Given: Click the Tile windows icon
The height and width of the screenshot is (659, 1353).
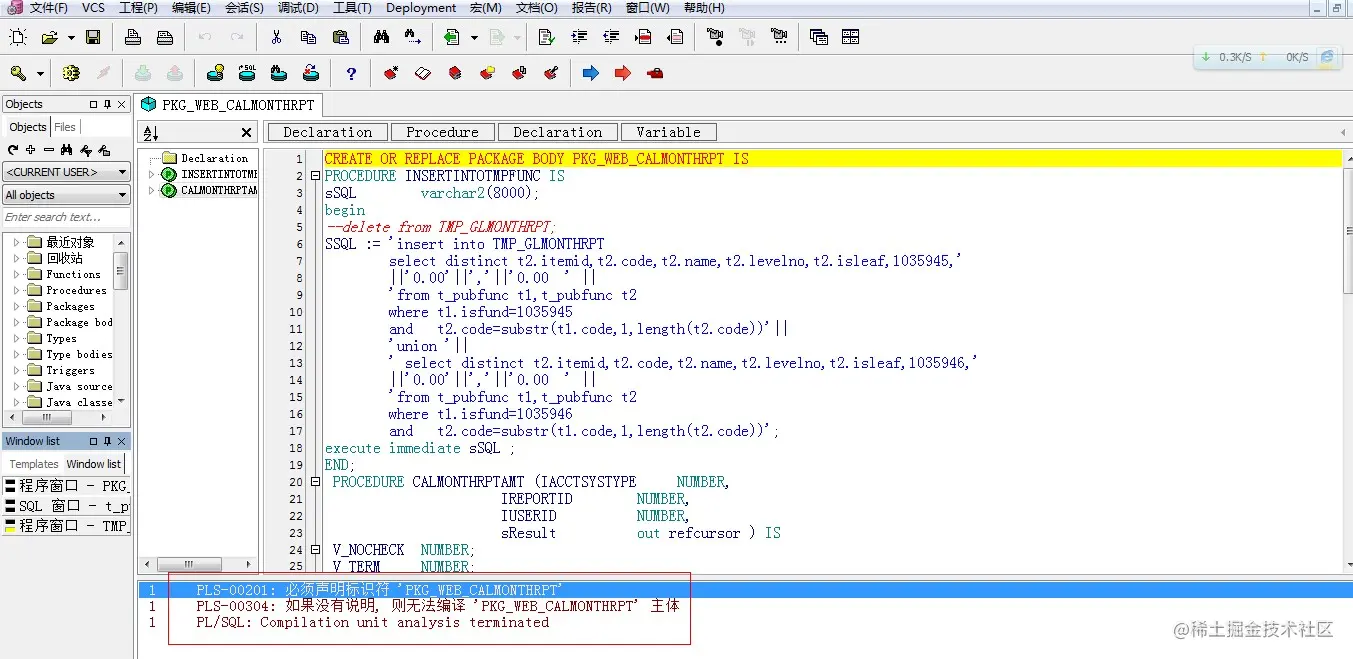Looking at the screenshot, I should click(851, 37).
